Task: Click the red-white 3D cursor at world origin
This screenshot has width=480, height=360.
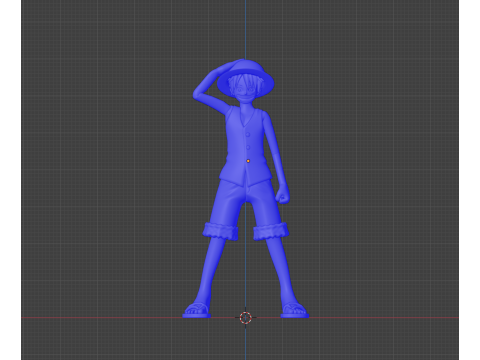Action: (246, 318)
